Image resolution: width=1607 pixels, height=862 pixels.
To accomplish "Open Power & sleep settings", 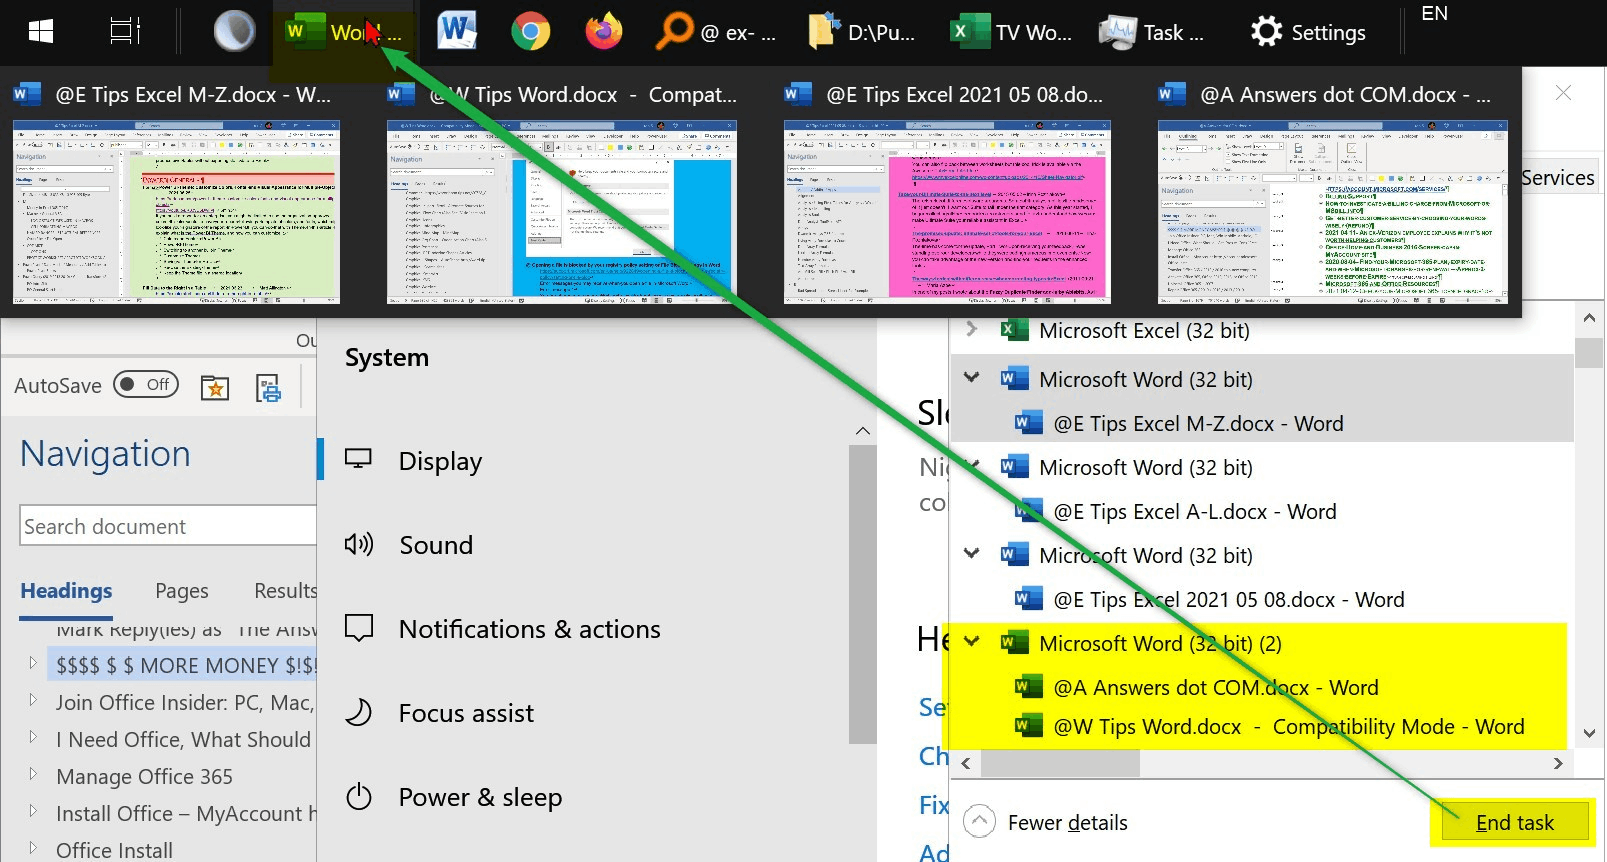I will (480, 797).
